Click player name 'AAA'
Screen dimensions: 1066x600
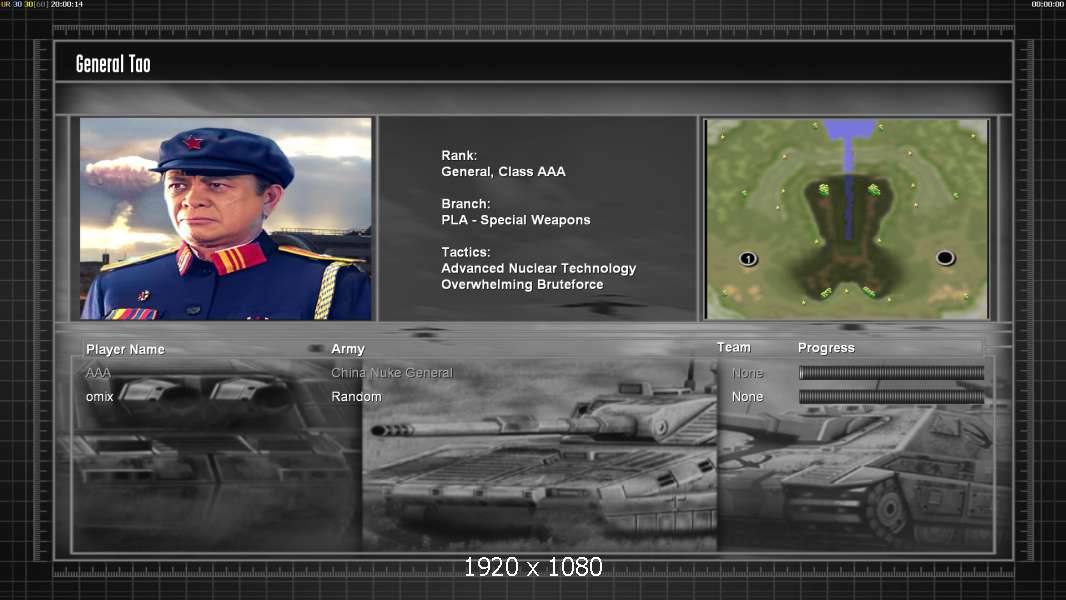[98, 373]
